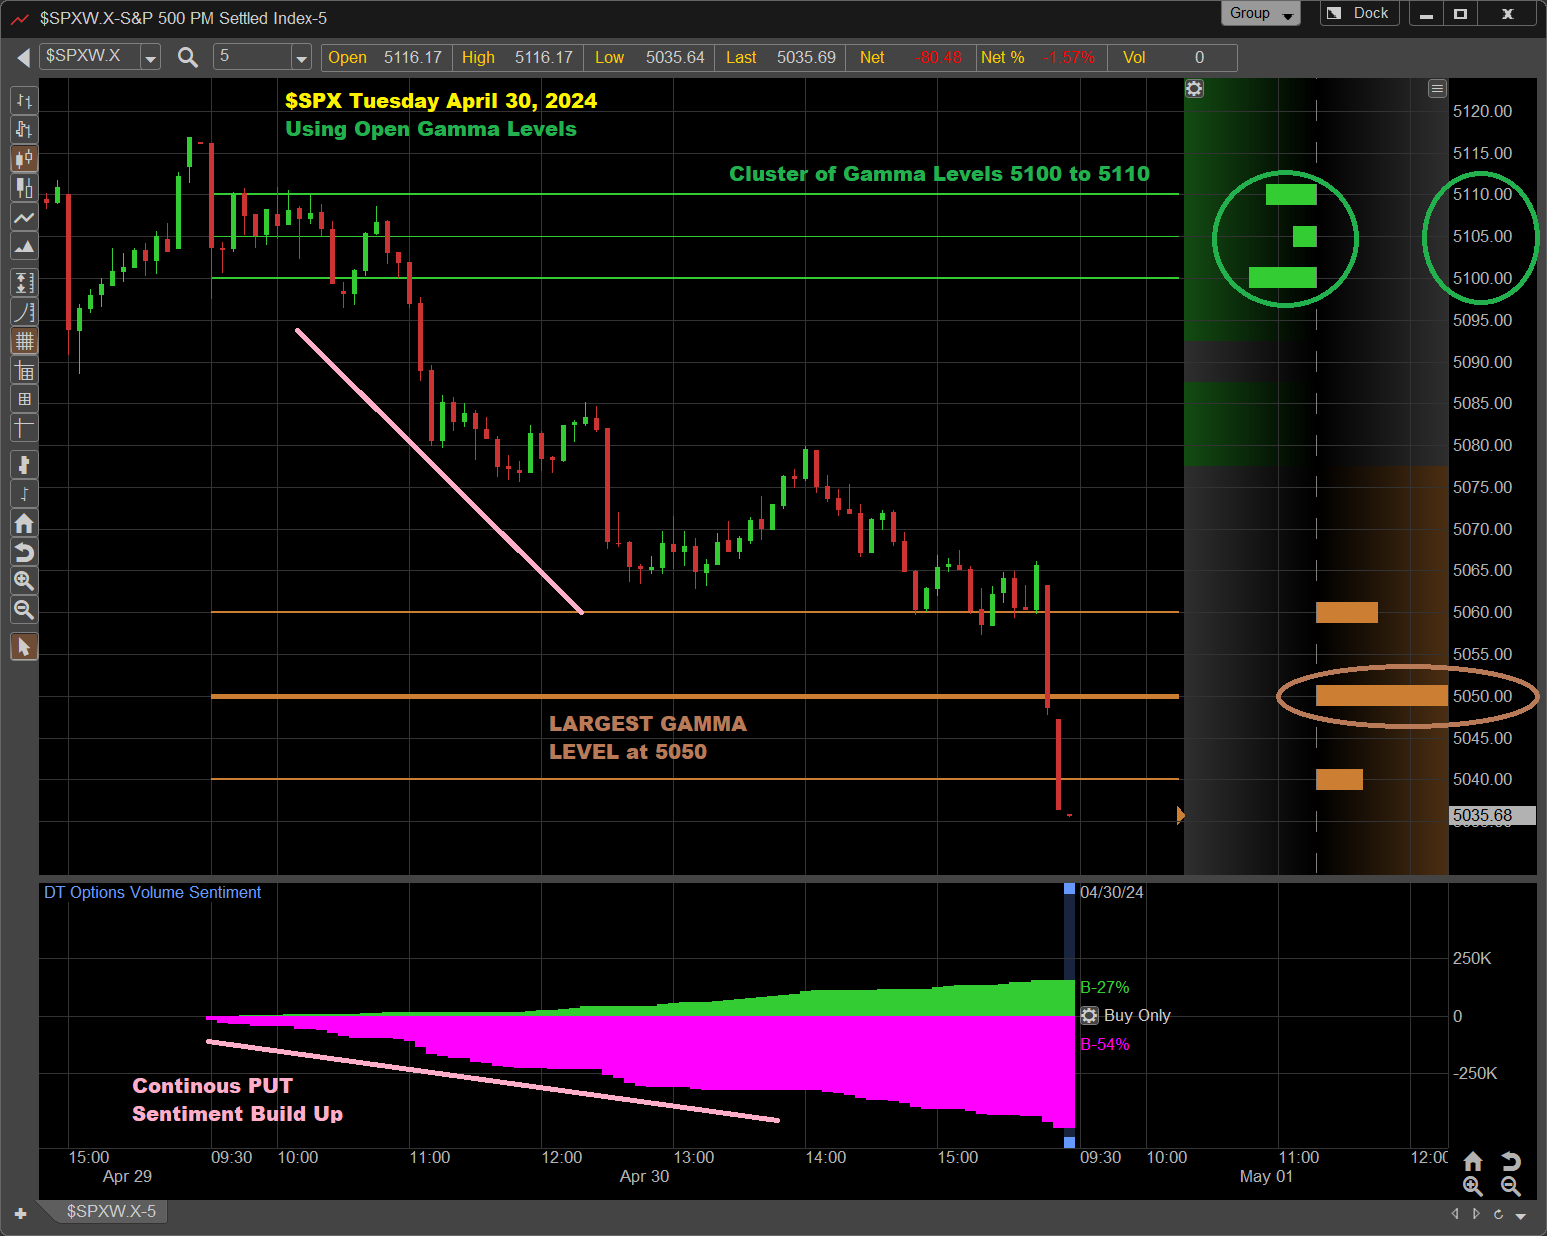This screenshot has width=1547, height=1236.
Task: Undo last action in left toolbar
Action: point(24,552)
